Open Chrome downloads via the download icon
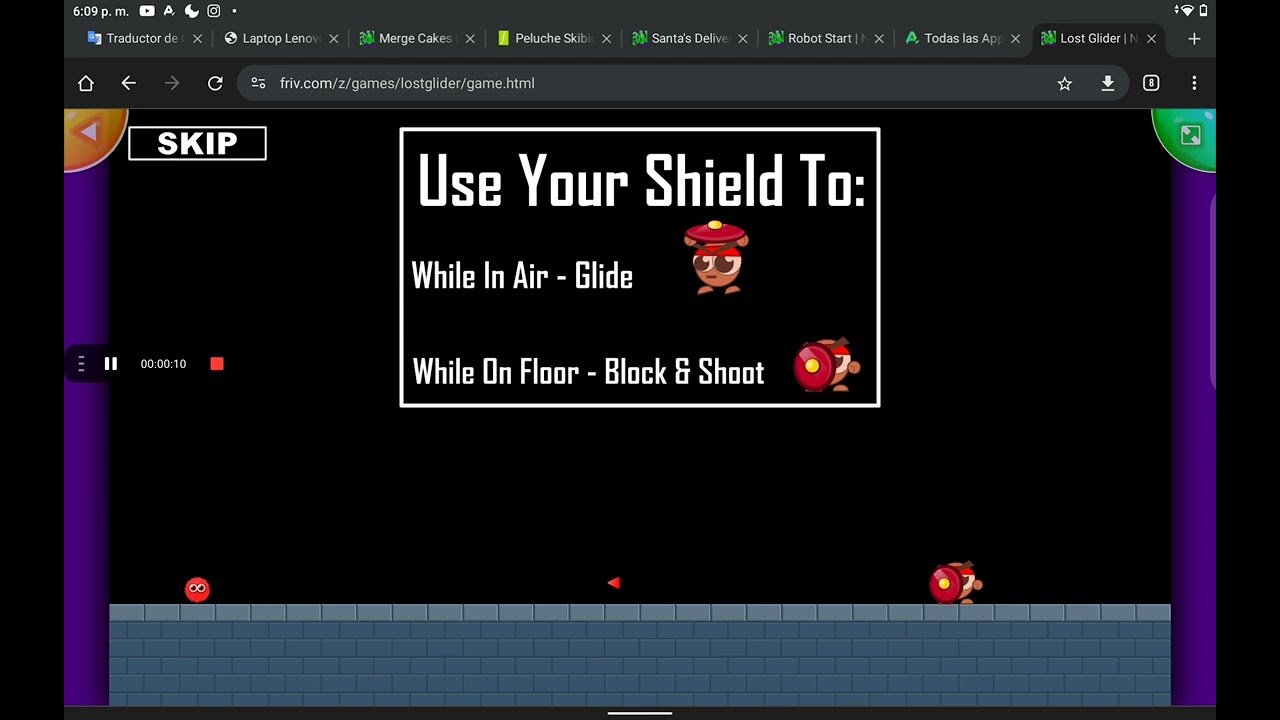This screenshot has height=720, width=1280. (x=1108, y=84)
